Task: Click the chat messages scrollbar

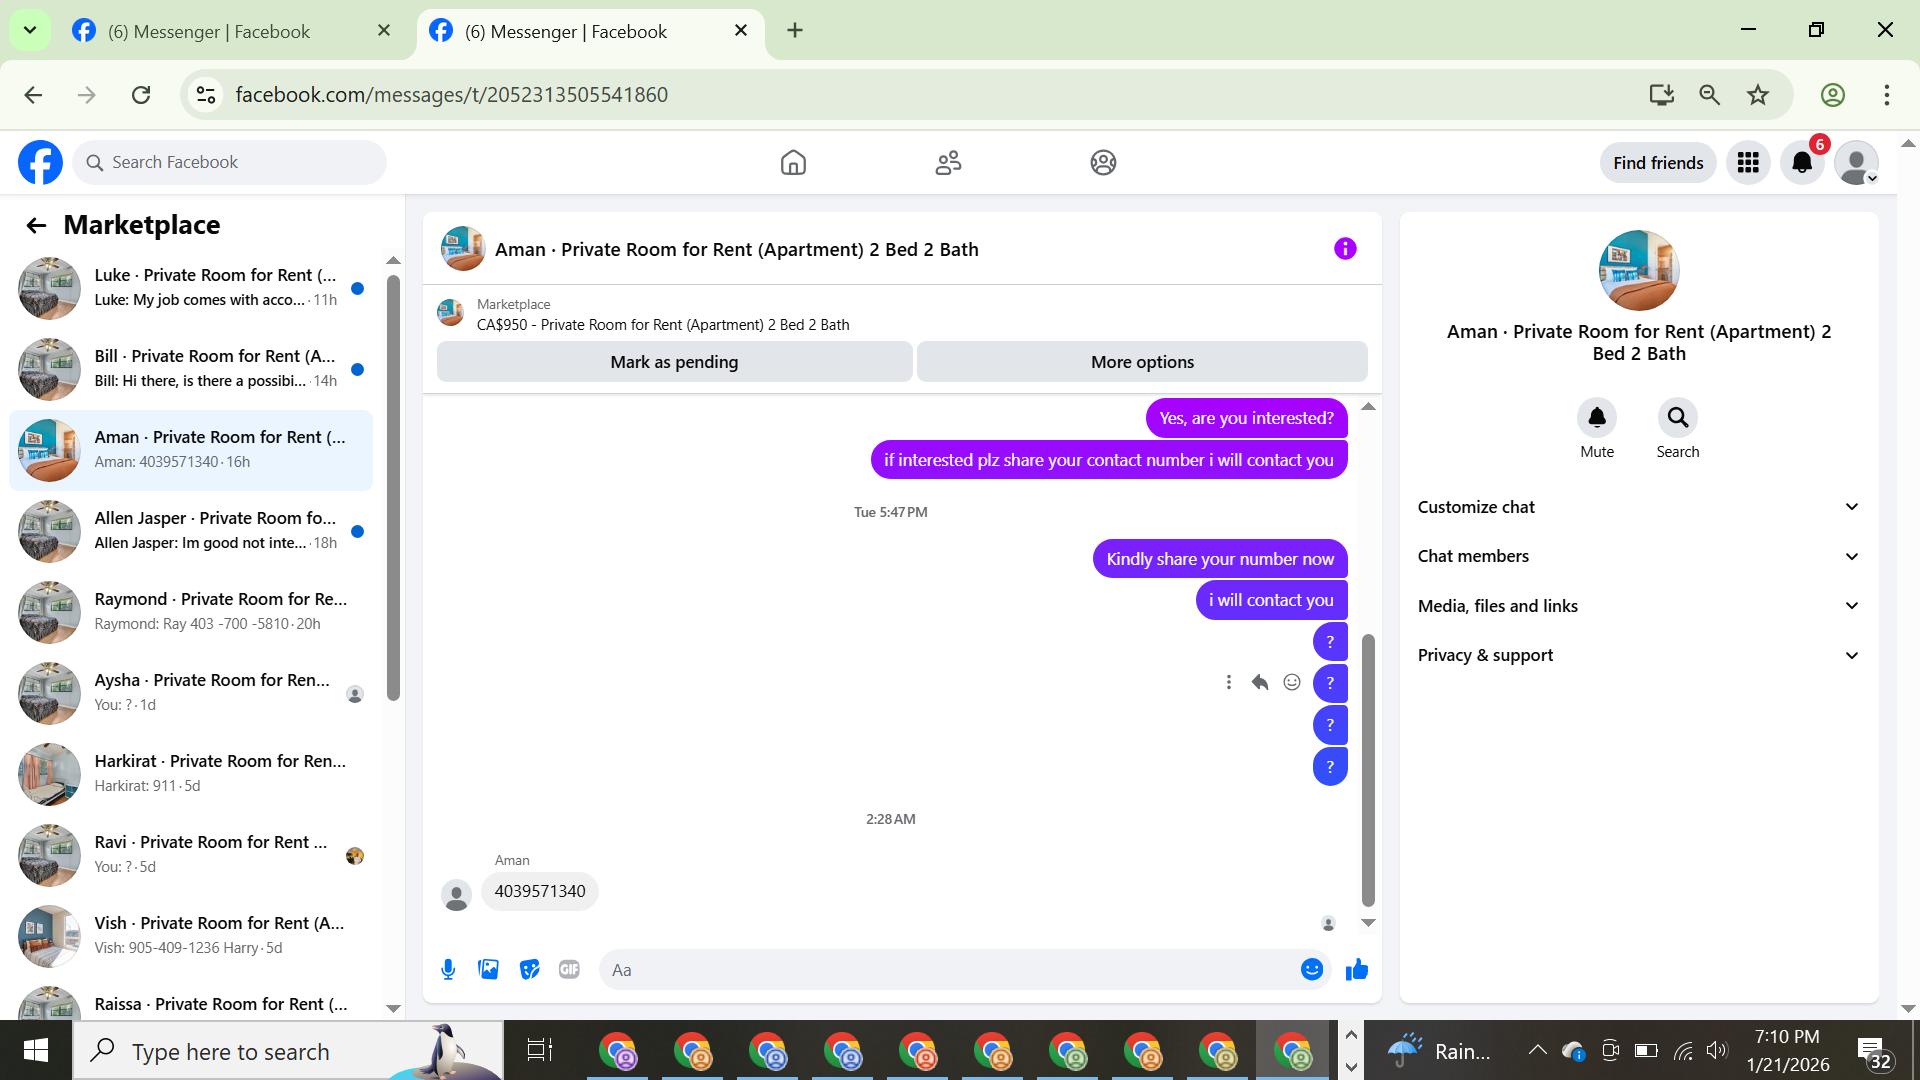Action: [1368, 770]
